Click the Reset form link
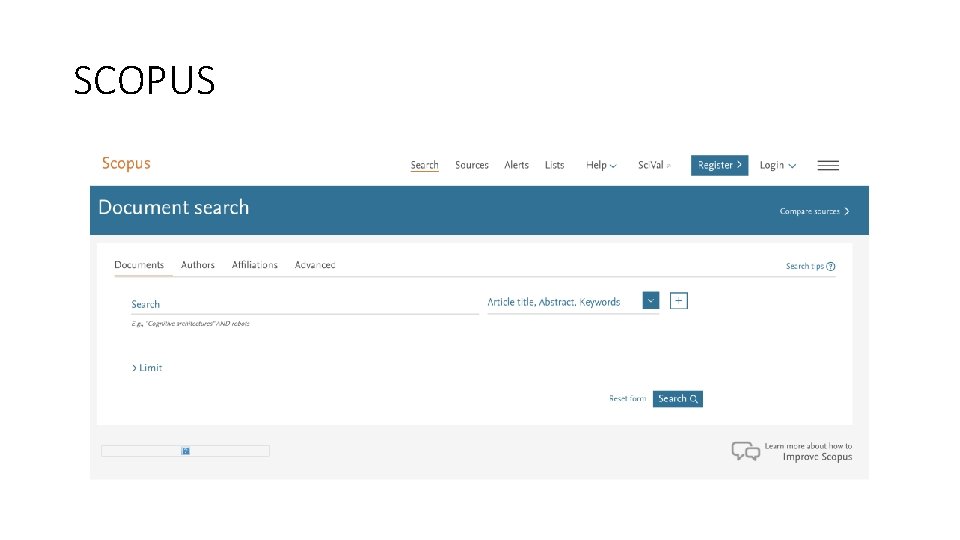This screenshot has height=540, width=960. pyautogui.click(x=628, y=399)
